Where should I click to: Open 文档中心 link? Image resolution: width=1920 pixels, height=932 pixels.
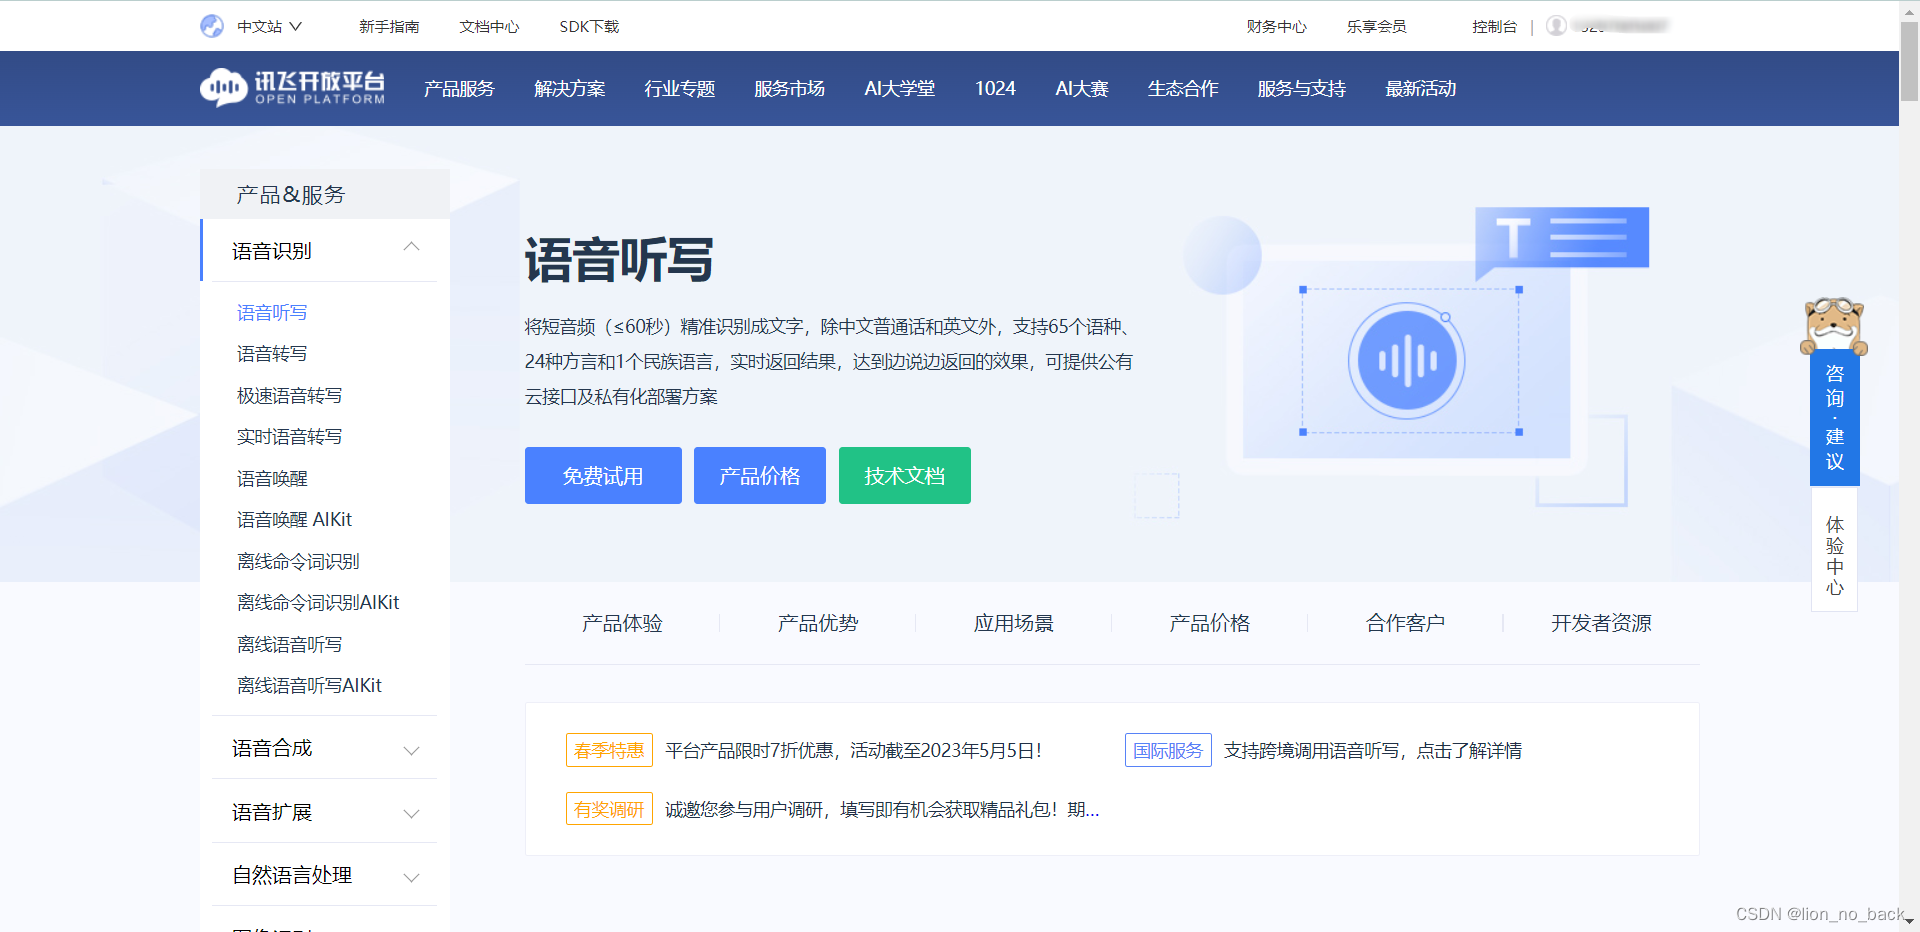click(x=489, y=27)
